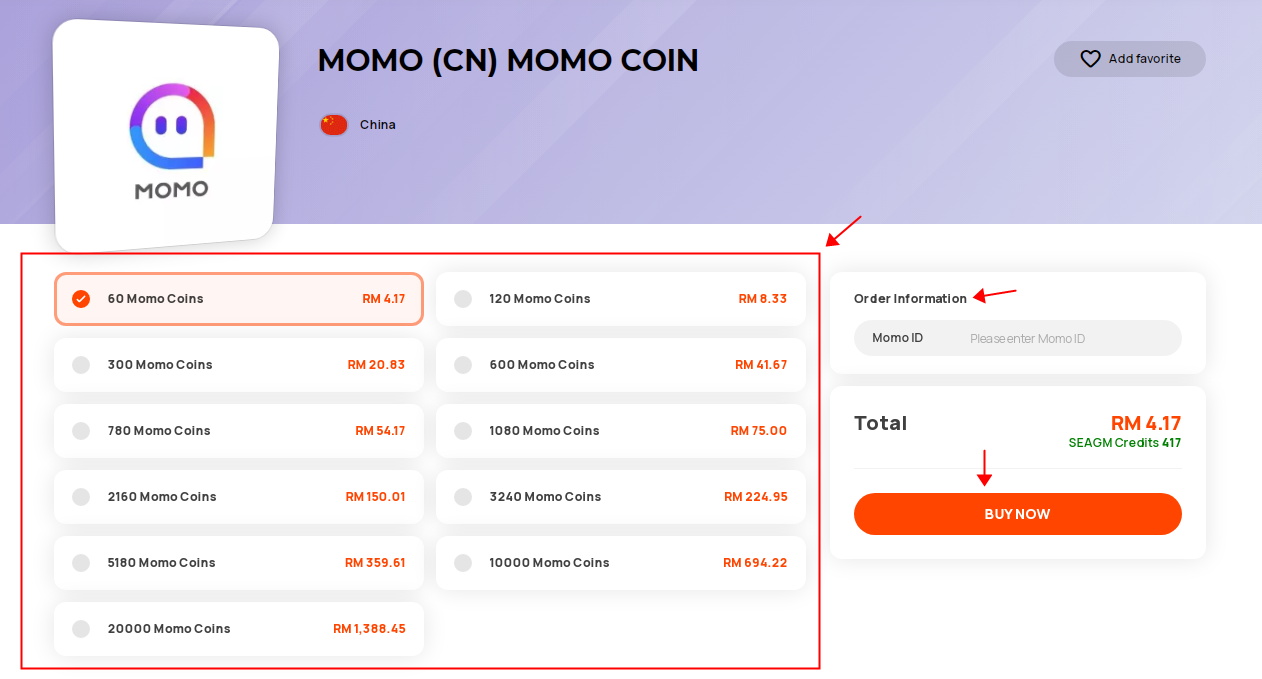Image resolution: width=1262 pixels, height=679 pixels.
Task: Click the heart icon in Add favorite
Action: (1090, 59)
